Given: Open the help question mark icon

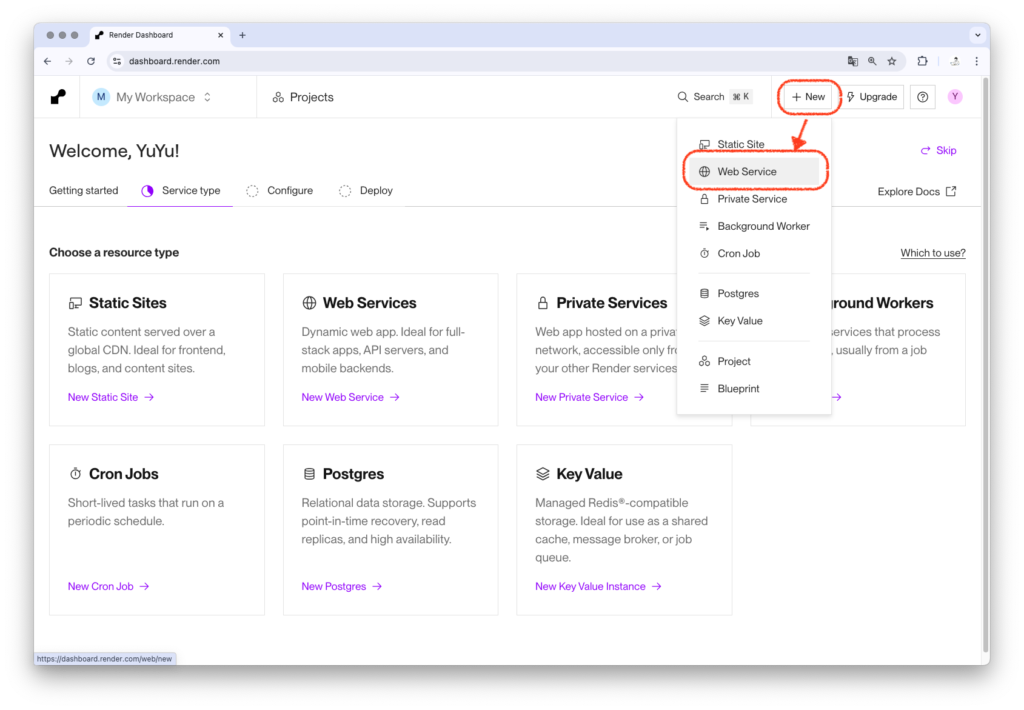Looking at the screenshot, I should click(922, 97).
